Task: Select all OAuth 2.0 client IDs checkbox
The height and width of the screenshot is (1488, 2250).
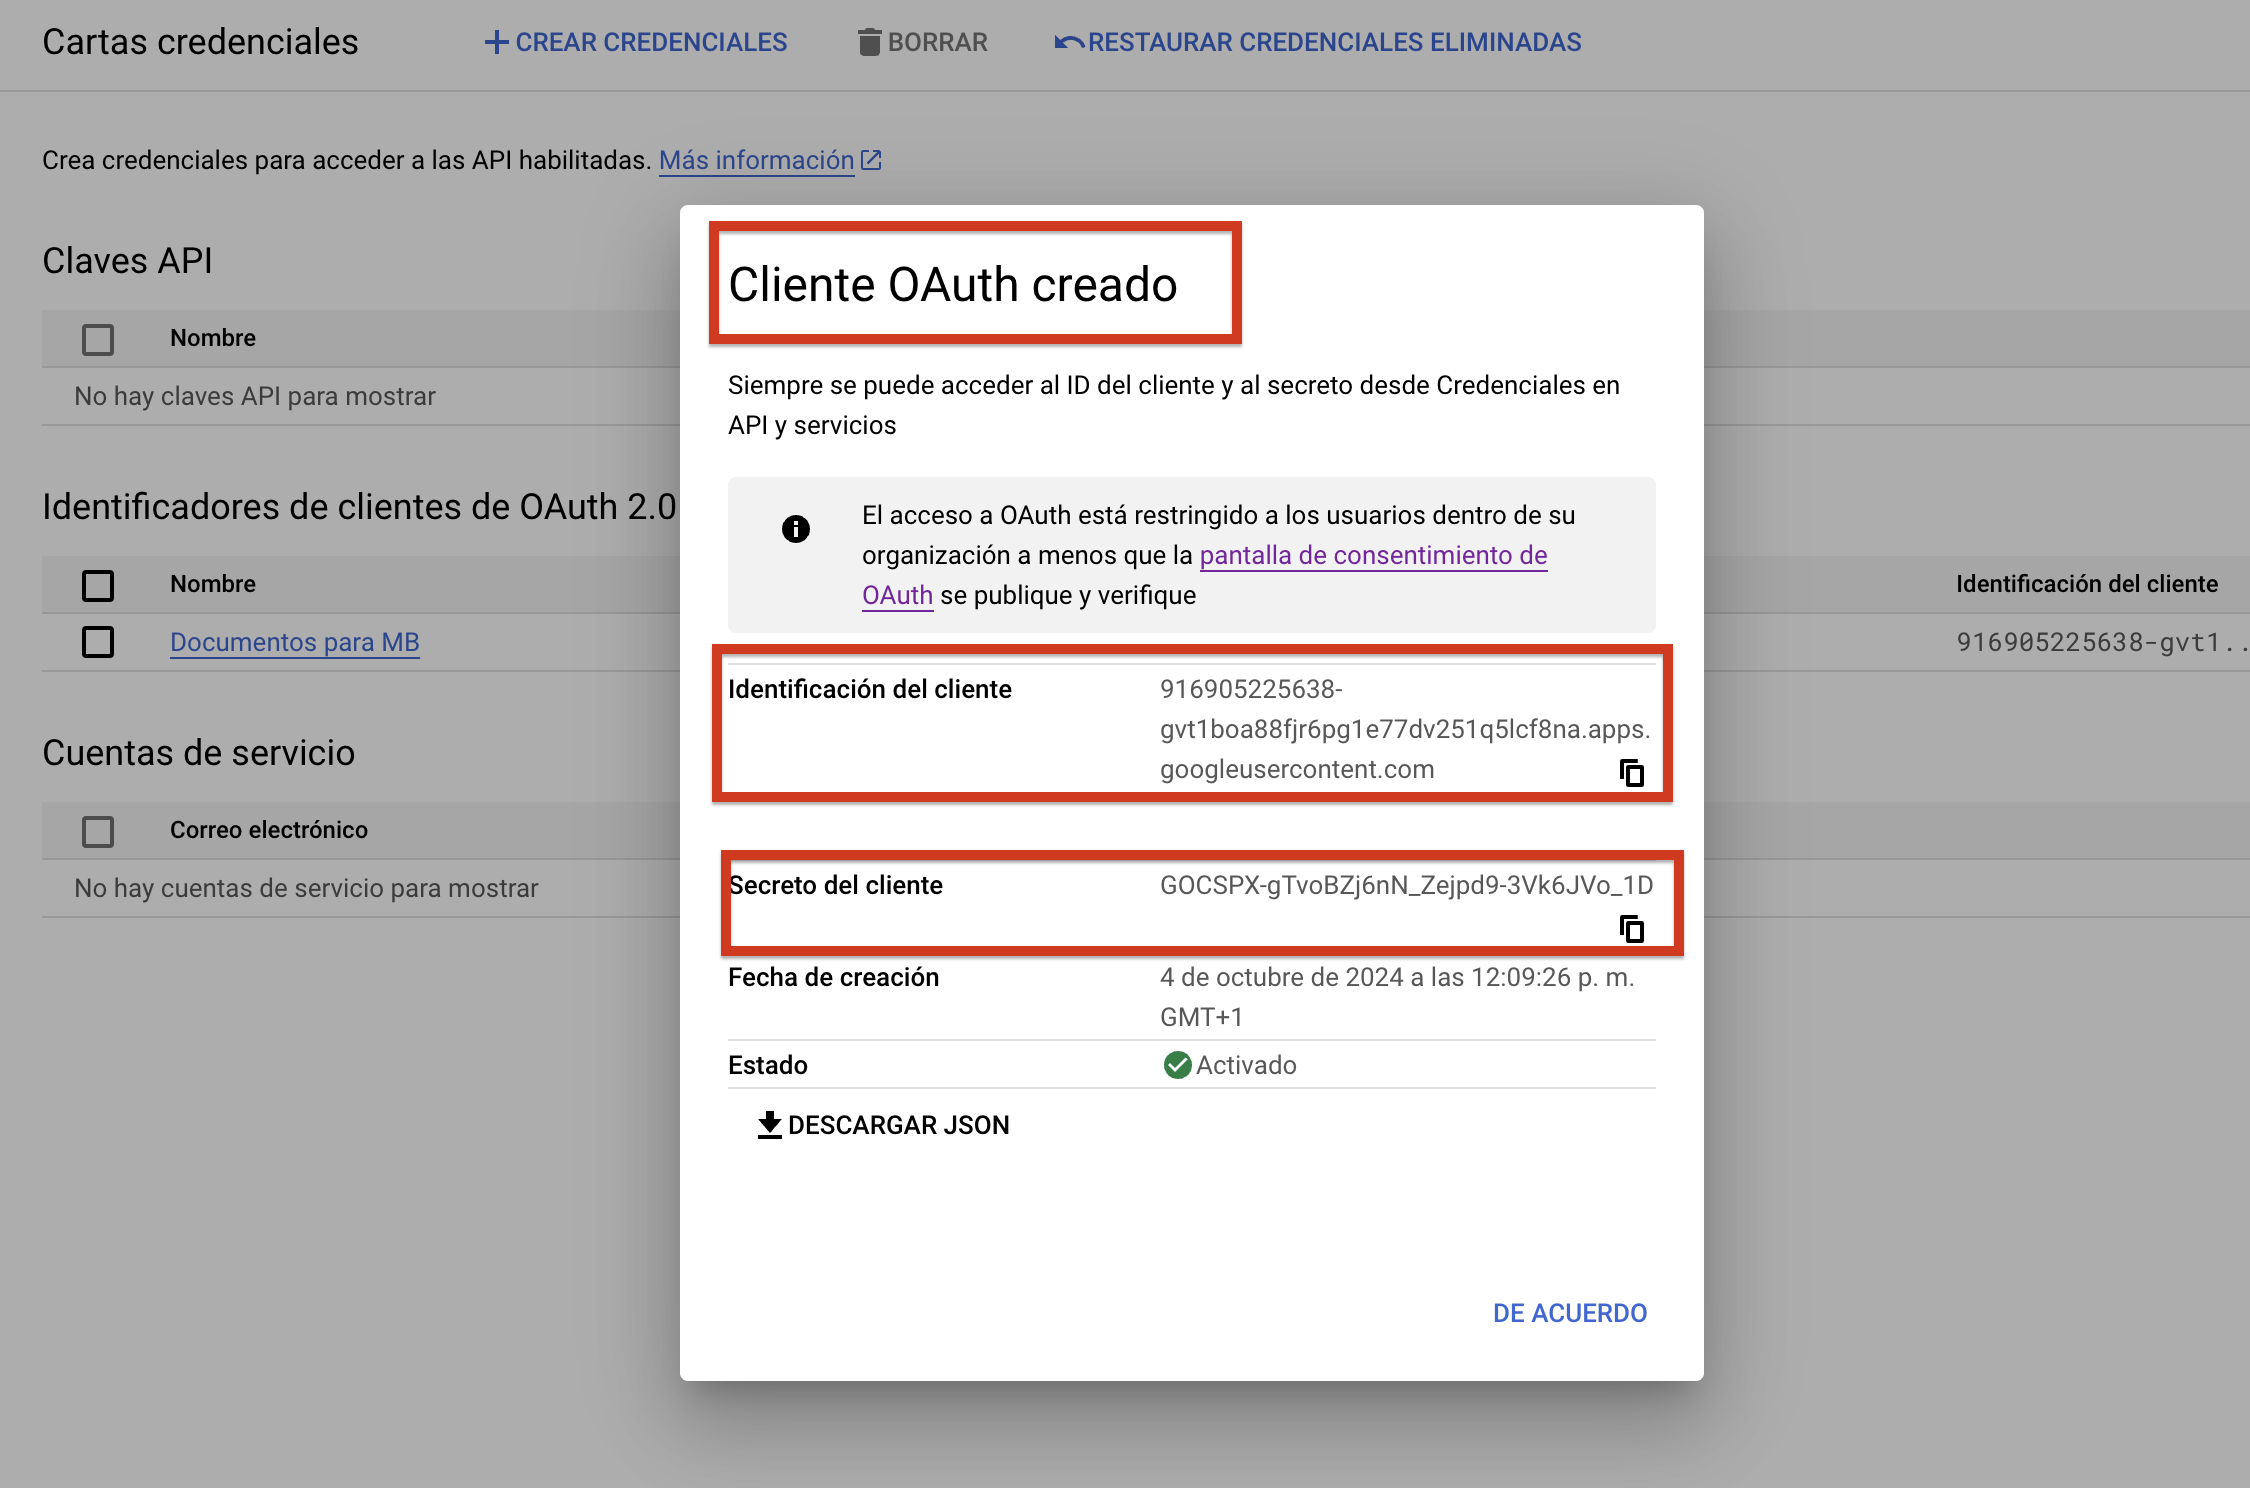Action: (98, 585)
